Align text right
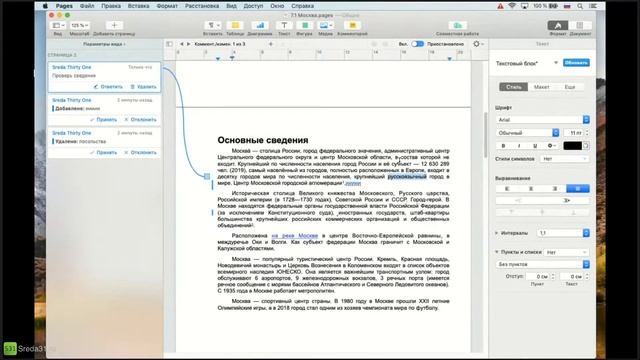The image size is (640, 360). tap(554, 189)
